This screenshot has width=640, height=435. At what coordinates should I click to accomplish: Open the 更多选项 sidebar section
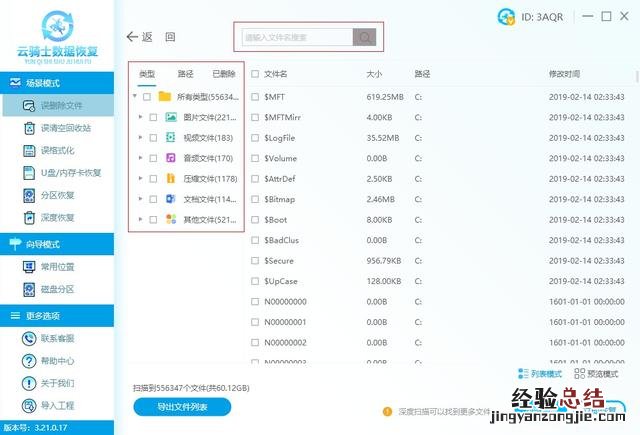pyautogui.click(x=57, y=315)
